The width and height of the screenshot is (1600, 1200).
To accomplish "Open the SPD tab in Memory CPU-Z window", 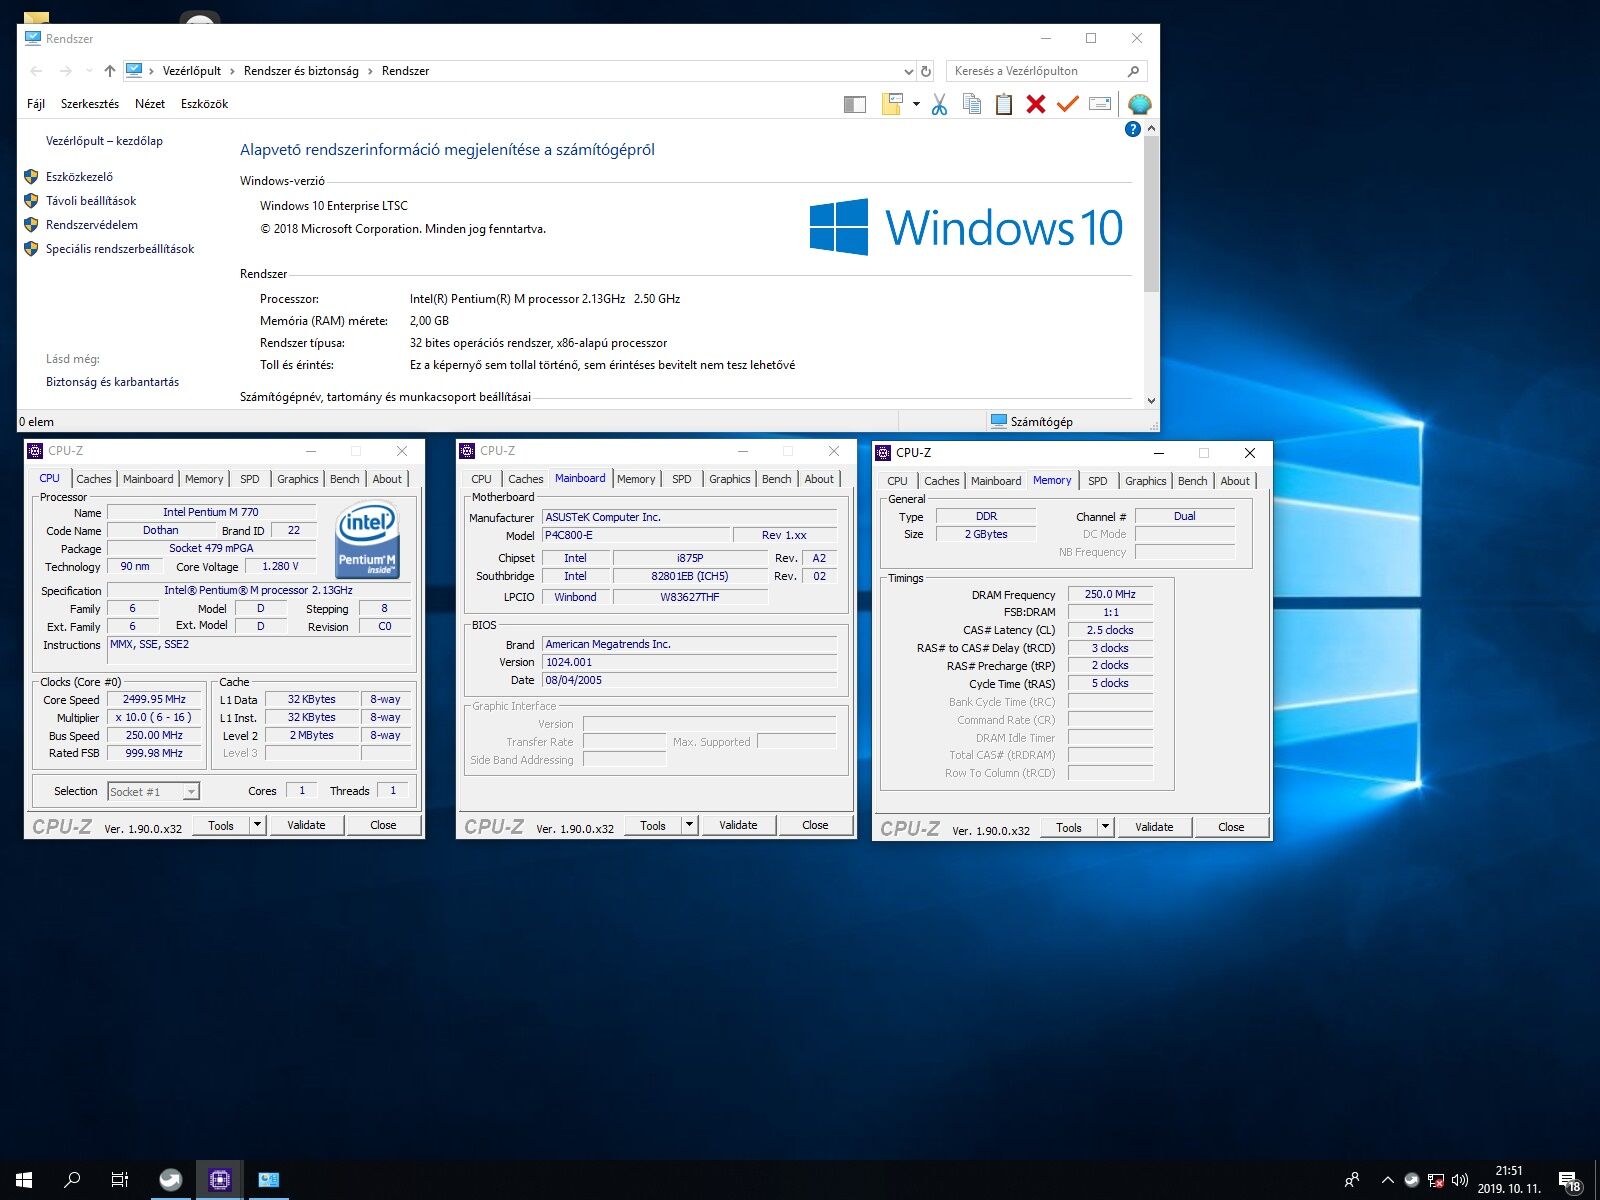I will point(1097,481).
